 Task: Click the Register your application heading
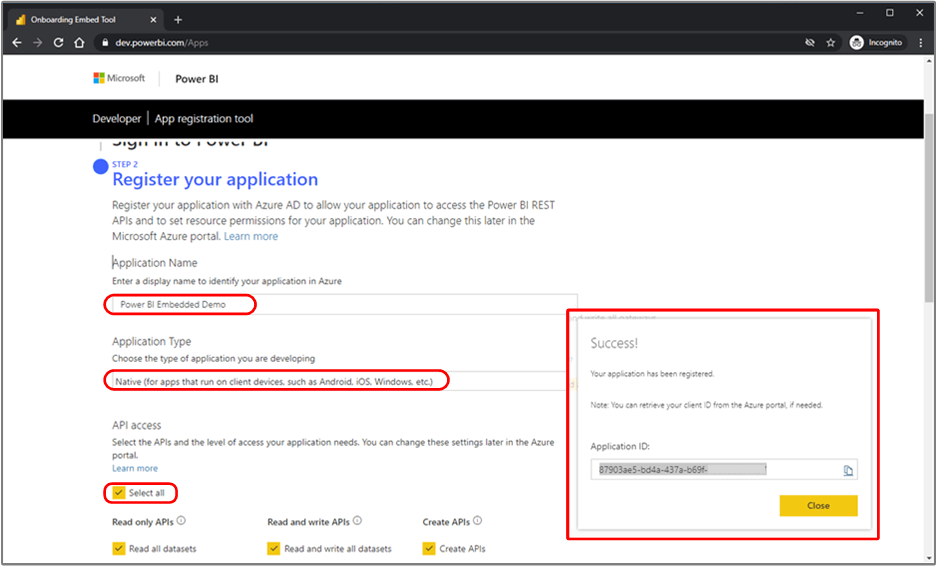pos(215,179)
